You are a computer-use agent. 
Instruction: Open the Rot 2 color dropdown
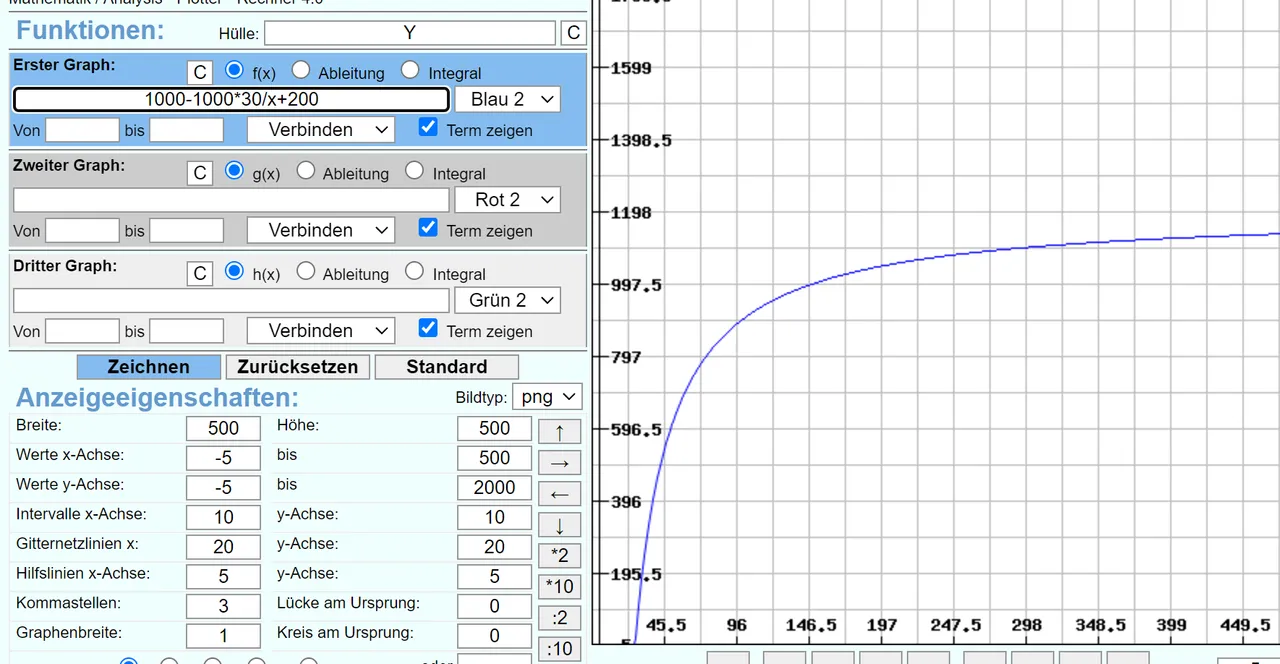(508, 200)
